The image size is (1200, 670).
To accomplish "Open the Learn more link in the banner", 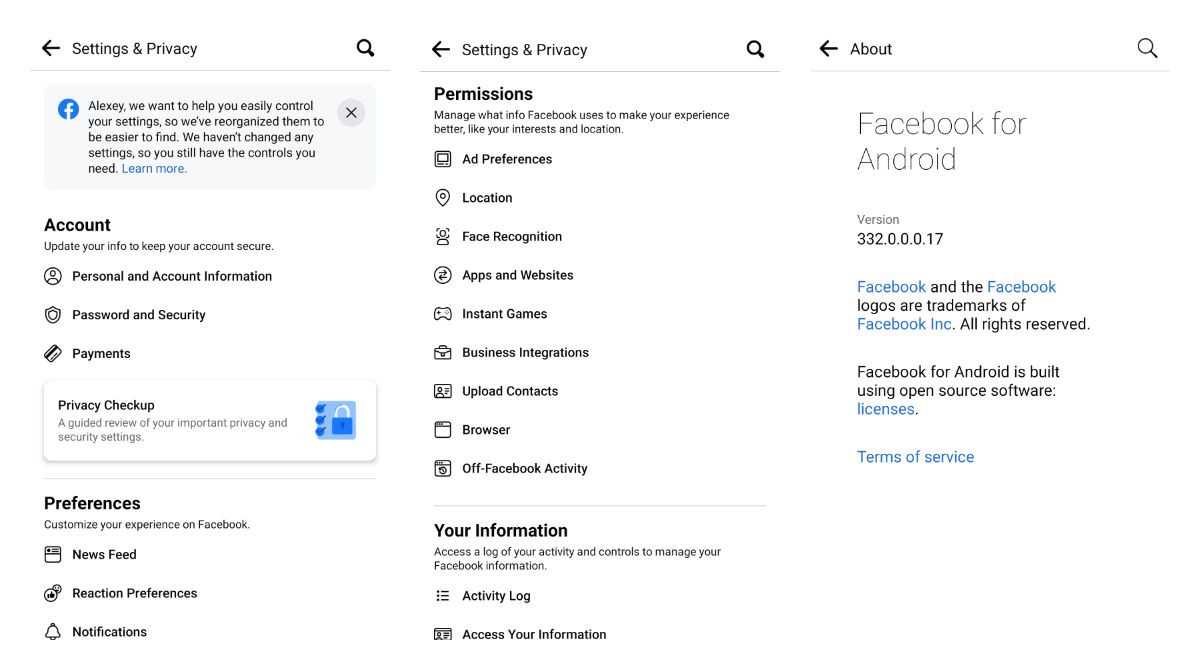I will [x=154, y=169].
